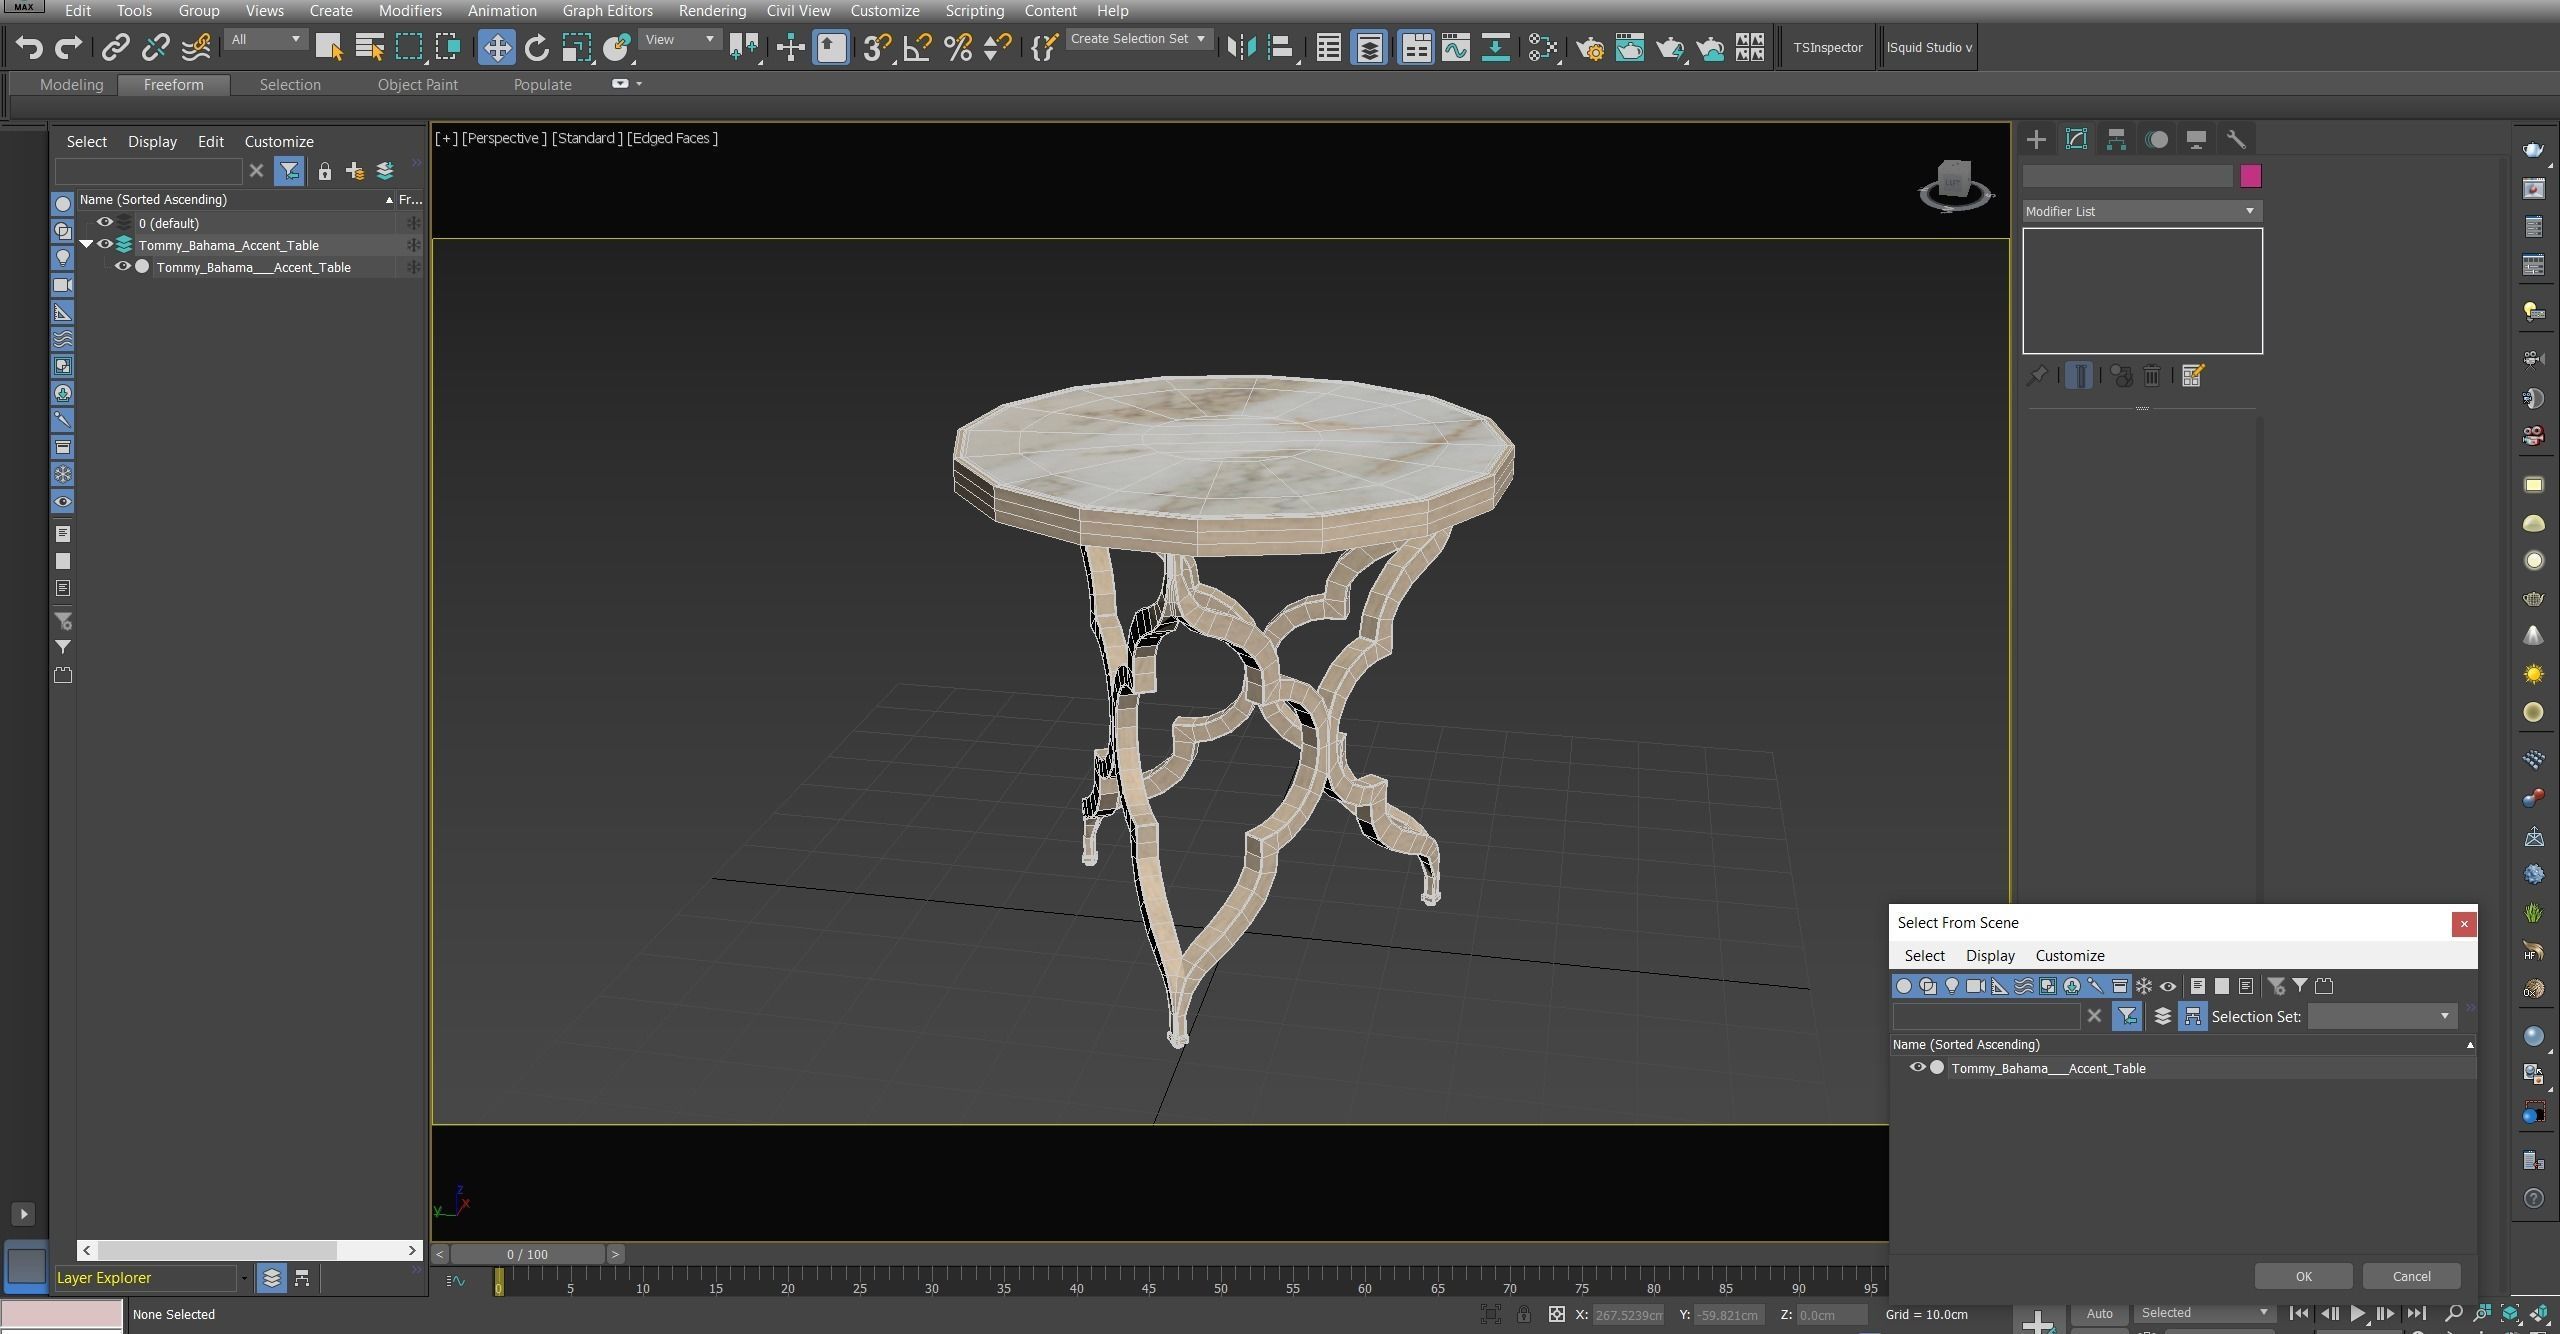Image resolution: width=2560 pixels, height=1334 pixels.
Task: Select the Move tool in main toolbar
Action: pos(496,47)
